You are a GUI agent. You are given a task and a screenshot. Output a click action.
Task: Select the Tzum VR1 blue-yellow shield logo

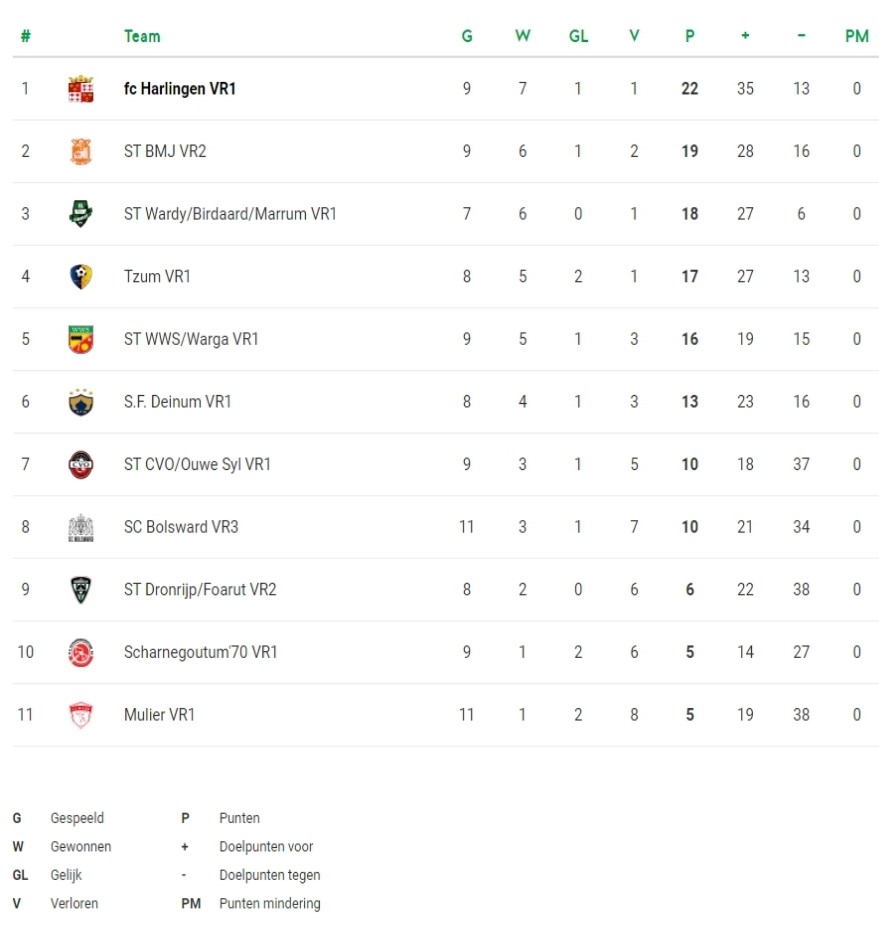81,276
